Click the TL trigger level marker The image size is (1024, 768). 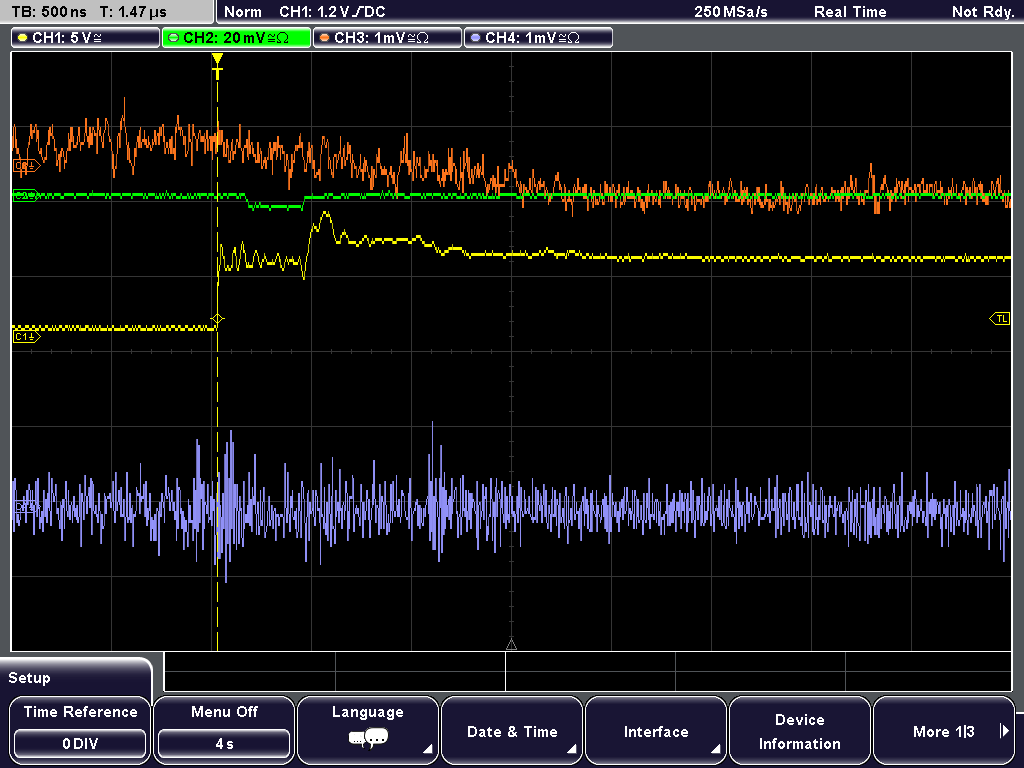point(1000,319)
